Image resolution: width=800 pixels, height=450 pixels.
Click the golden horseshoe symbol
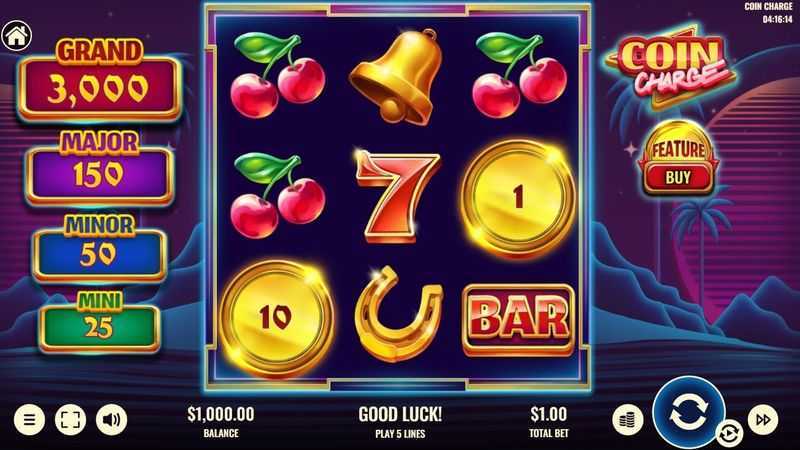[398, 313]
